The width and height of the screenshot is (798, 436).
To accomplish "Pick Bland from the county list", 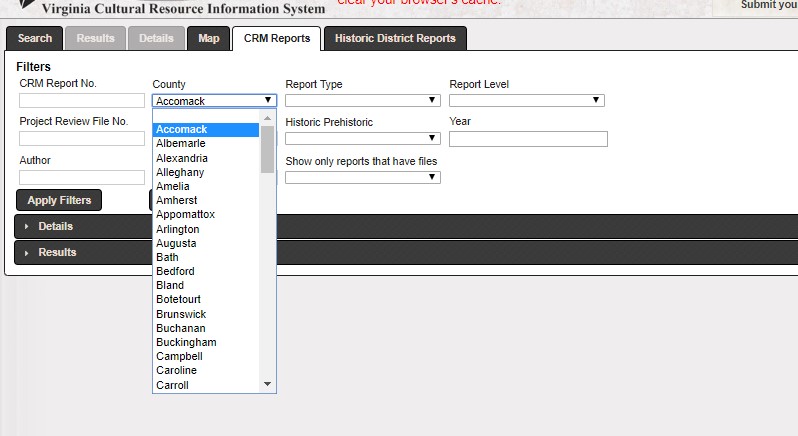I will [x=206, y=285].
